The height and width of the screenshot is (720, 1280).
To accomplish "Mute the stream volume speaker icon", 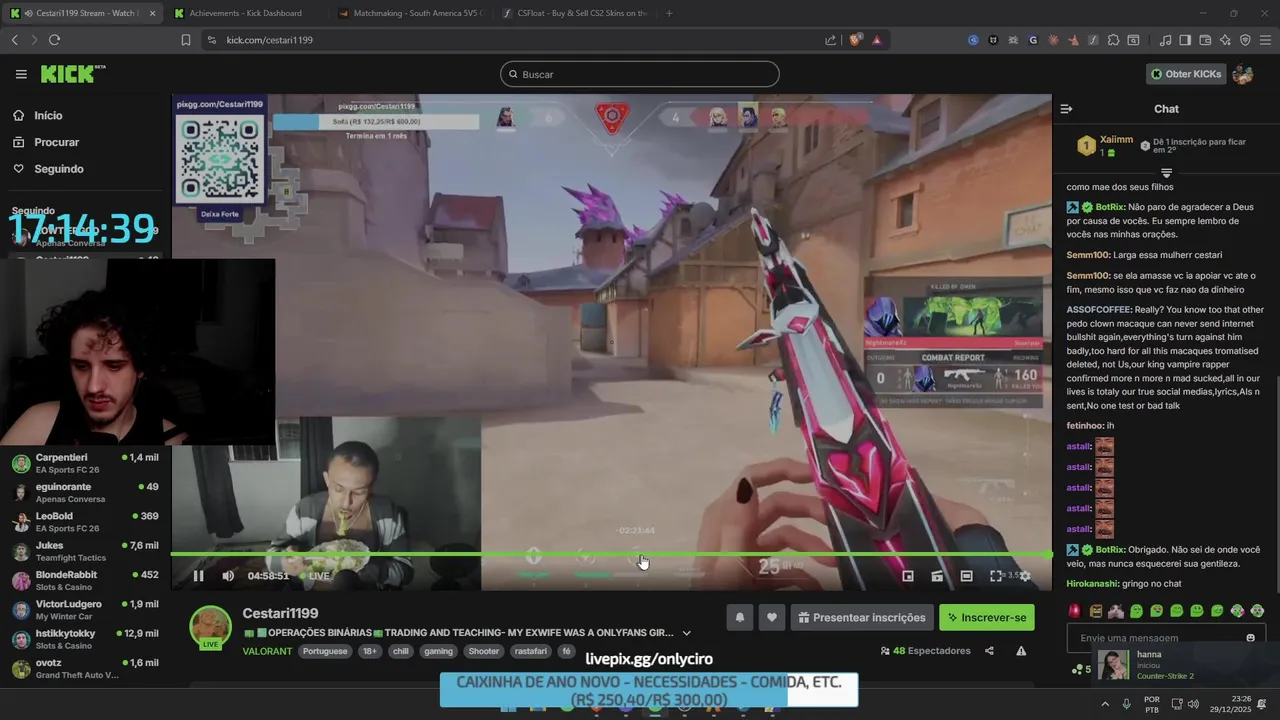I will coord(228,576).
